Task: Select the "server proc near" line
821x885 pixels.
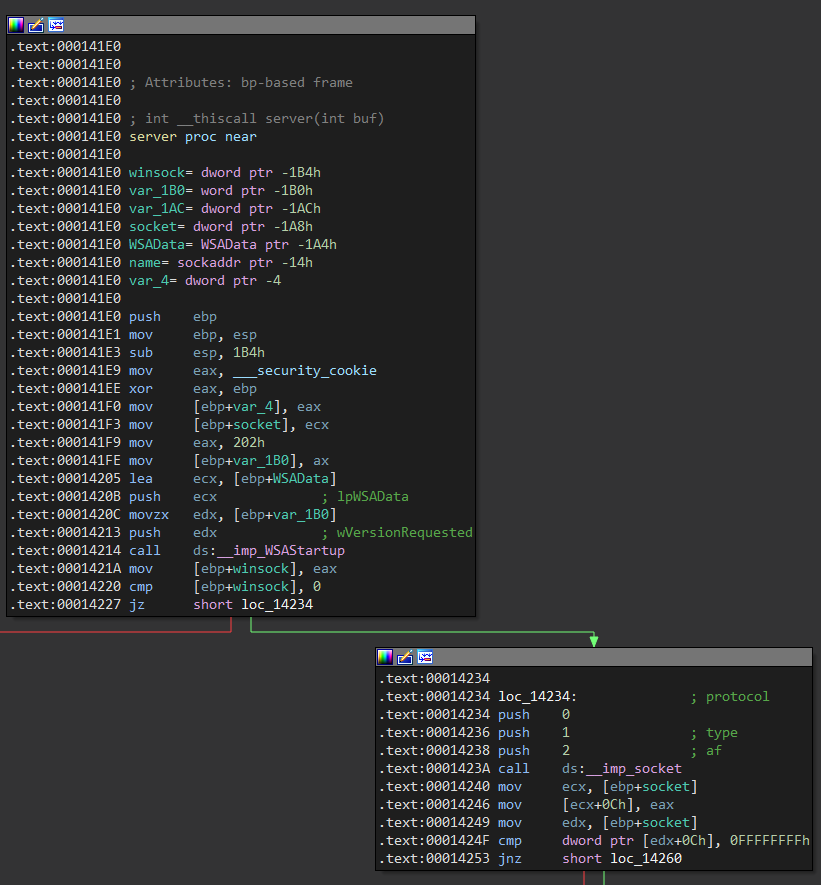Action: (x=193, y=137)
